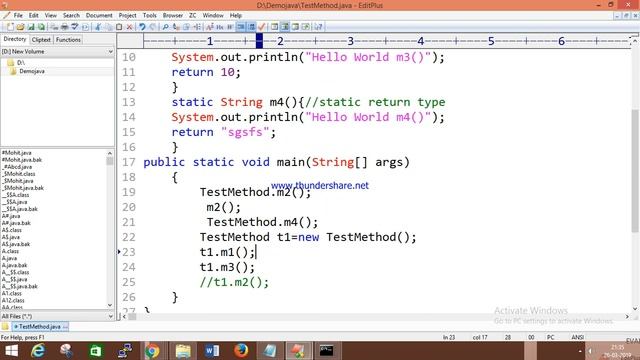Open the Window menu

[x=213, y=16]
